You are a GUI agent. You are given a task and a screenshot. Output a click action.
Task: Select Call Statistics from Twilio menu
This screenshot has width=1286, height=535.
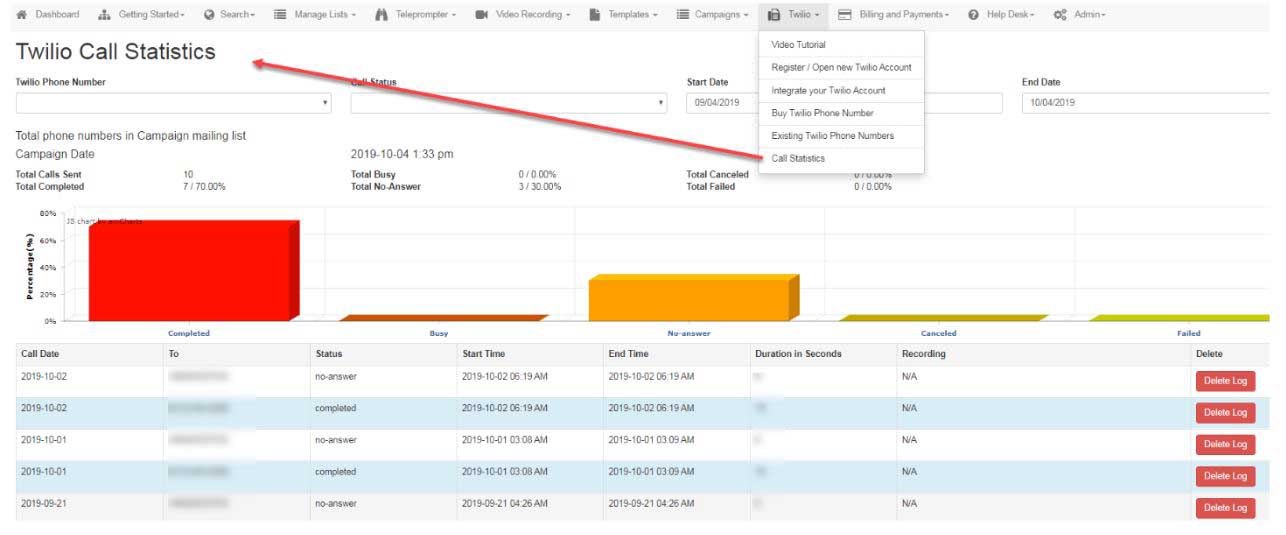798,159
